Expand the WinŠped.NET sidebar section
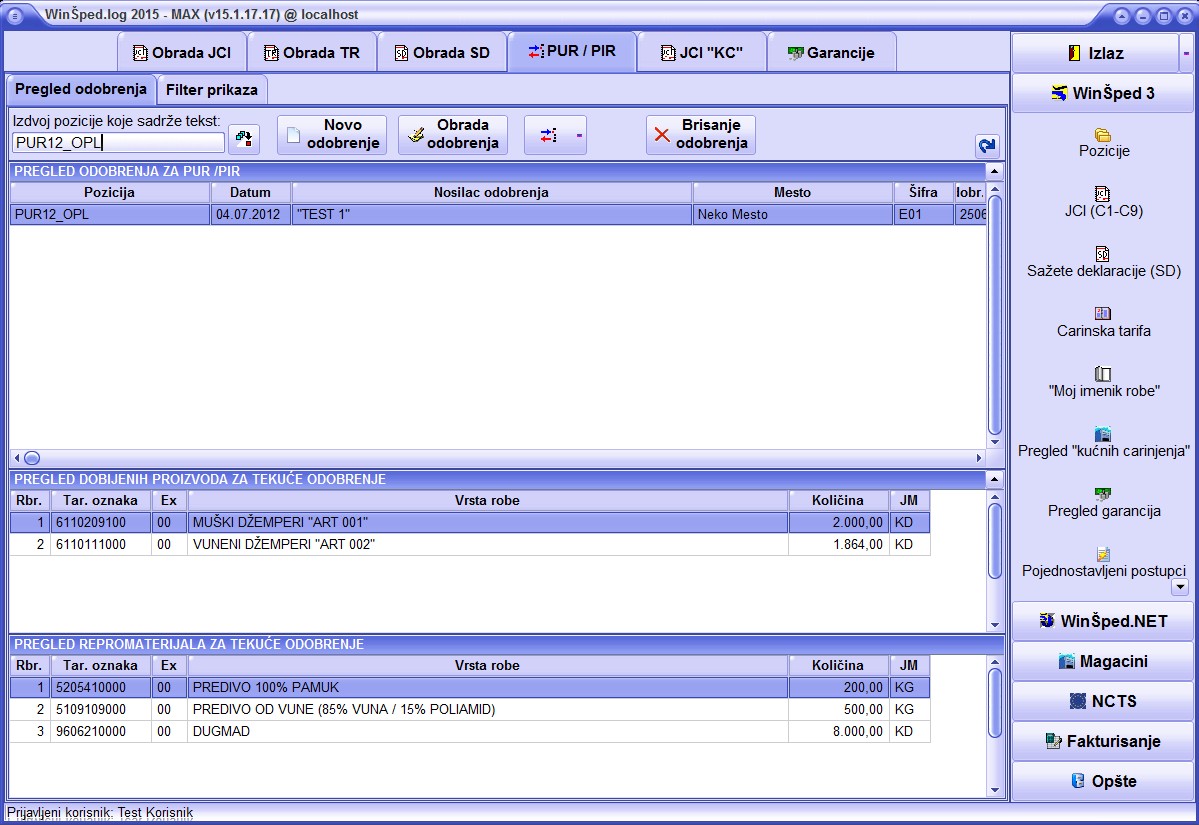The image size is (1199, 825). click(x=1103, y=621)
